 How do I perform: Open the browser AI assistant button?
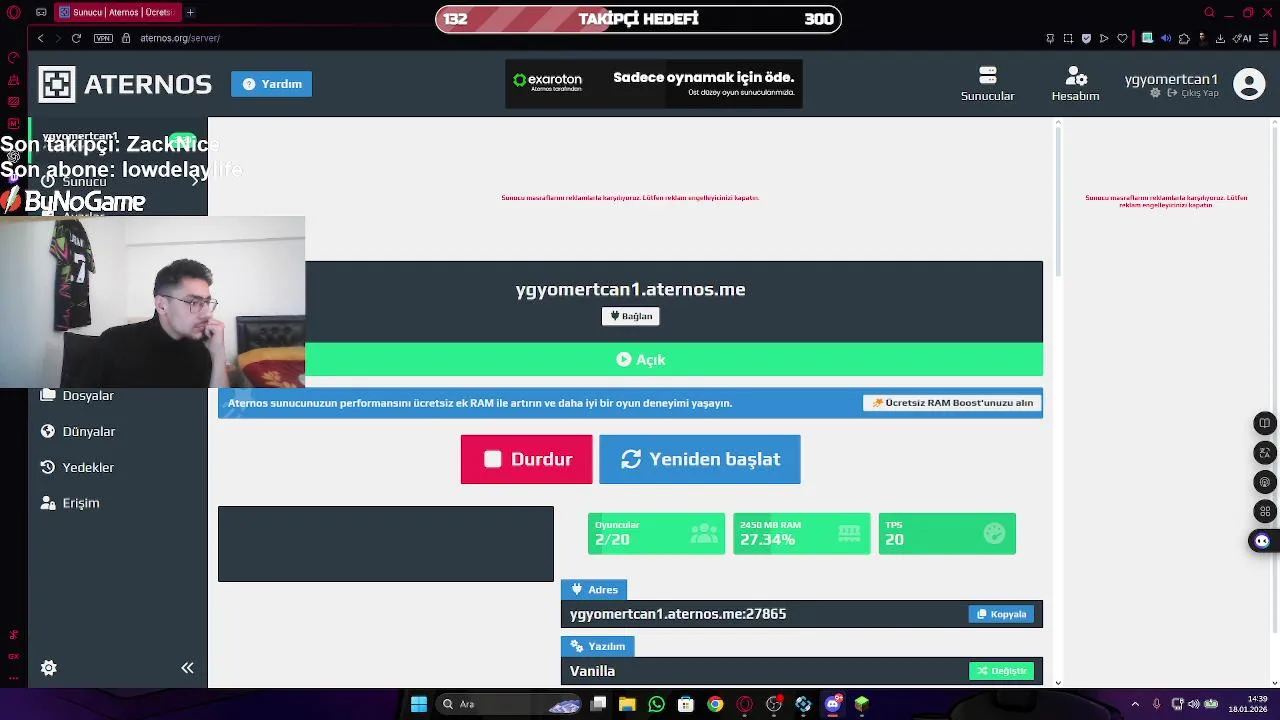pos(1243,38)
